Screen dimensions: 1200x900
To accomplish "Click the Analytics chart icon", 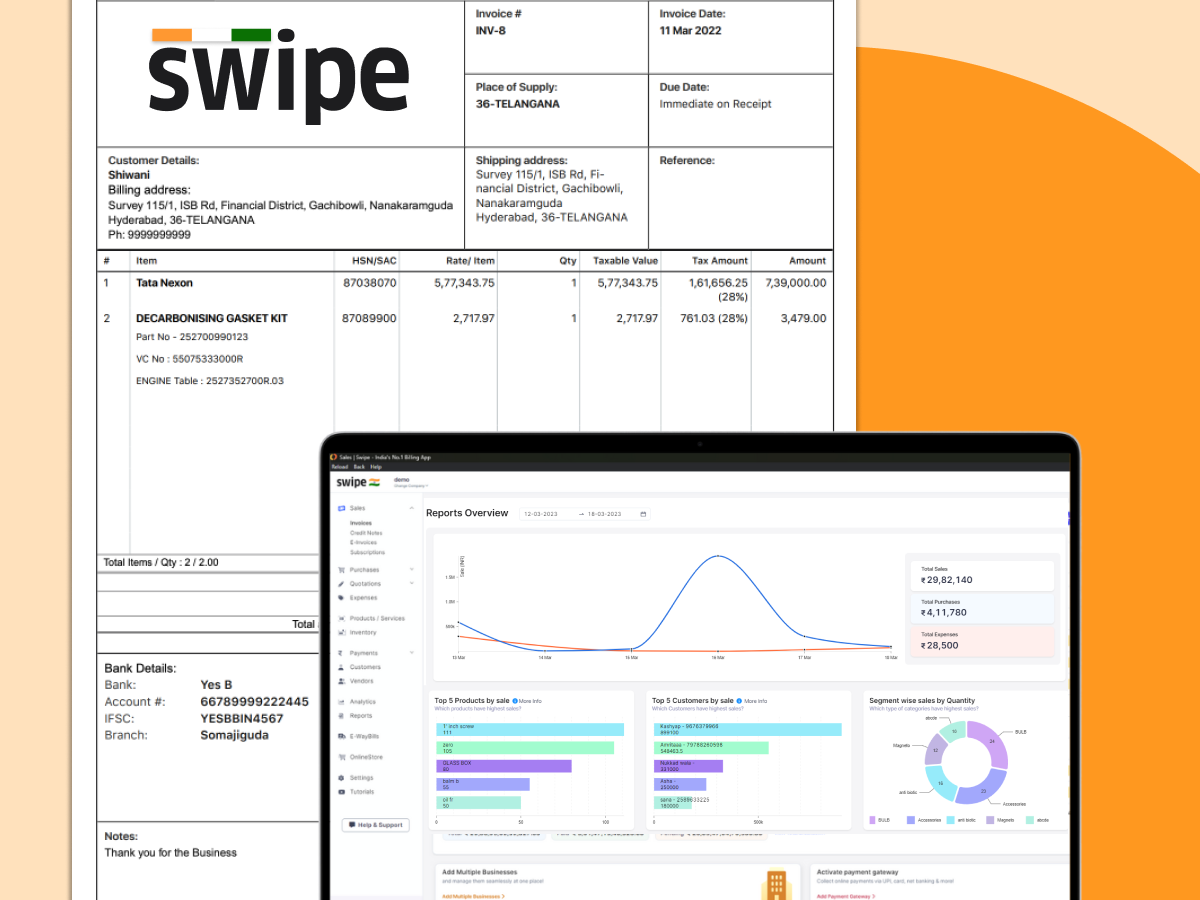I will click(342, 702).
